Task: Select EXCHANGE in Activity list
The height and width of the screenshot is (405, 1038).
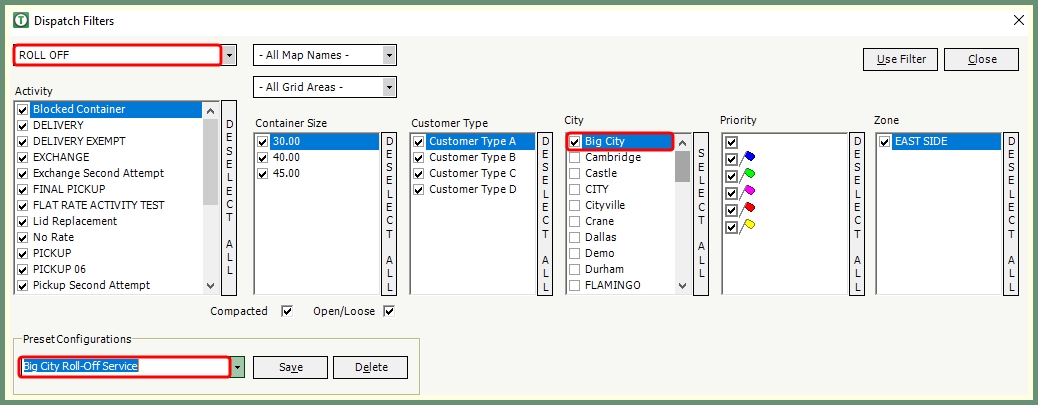Action: pyautogui.click(x=61, y=157)
